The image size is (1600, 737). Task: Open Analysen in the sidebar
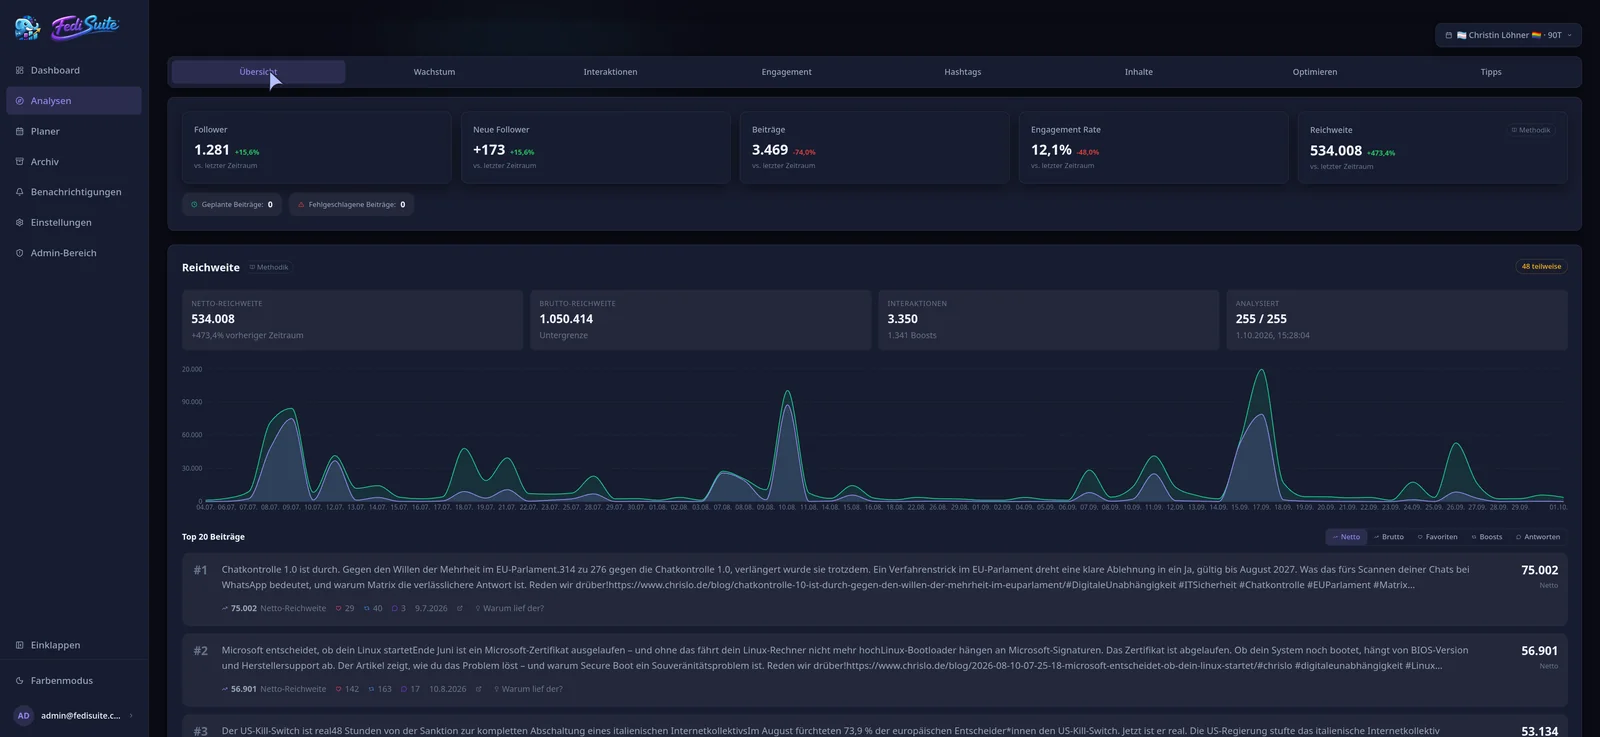coord(74,101)
